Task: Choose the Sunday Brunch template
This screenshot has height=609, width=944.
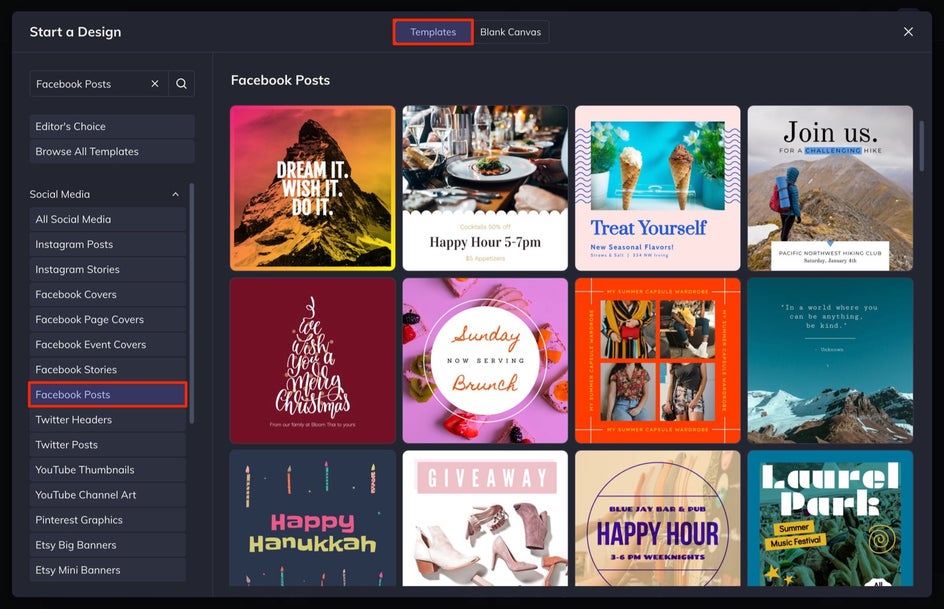Action: pos(485,360)
